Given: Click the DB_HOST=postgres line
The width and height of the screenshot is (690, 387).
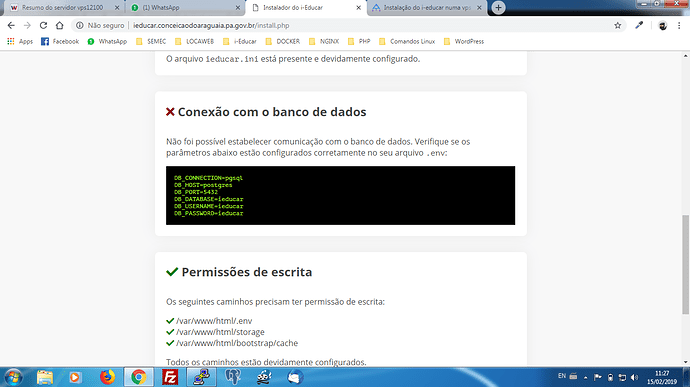Looking at the screenshot, I should point(203,185).
